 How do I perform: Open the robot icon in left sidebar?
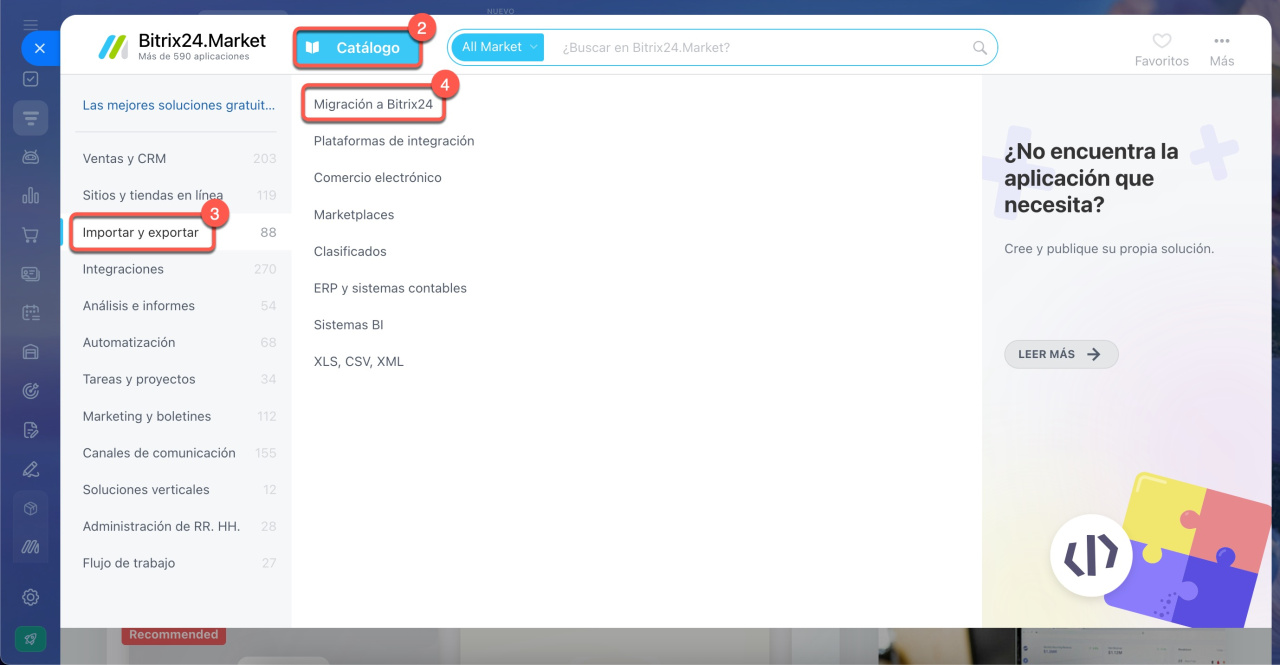click(x=31, y=157)
